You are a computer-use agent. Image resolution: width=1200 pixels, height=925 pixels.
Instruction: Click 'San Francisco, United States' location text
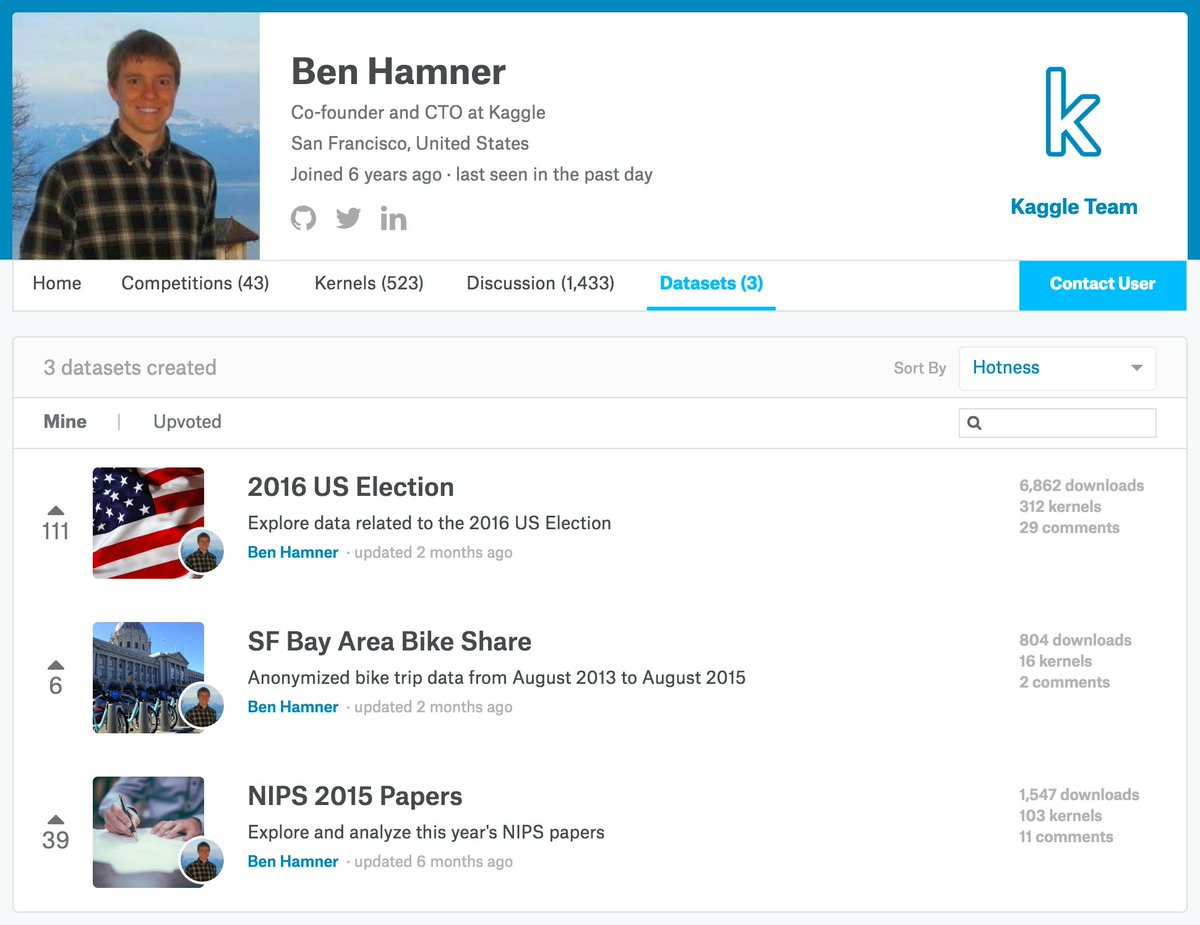(x=410, y=143)
